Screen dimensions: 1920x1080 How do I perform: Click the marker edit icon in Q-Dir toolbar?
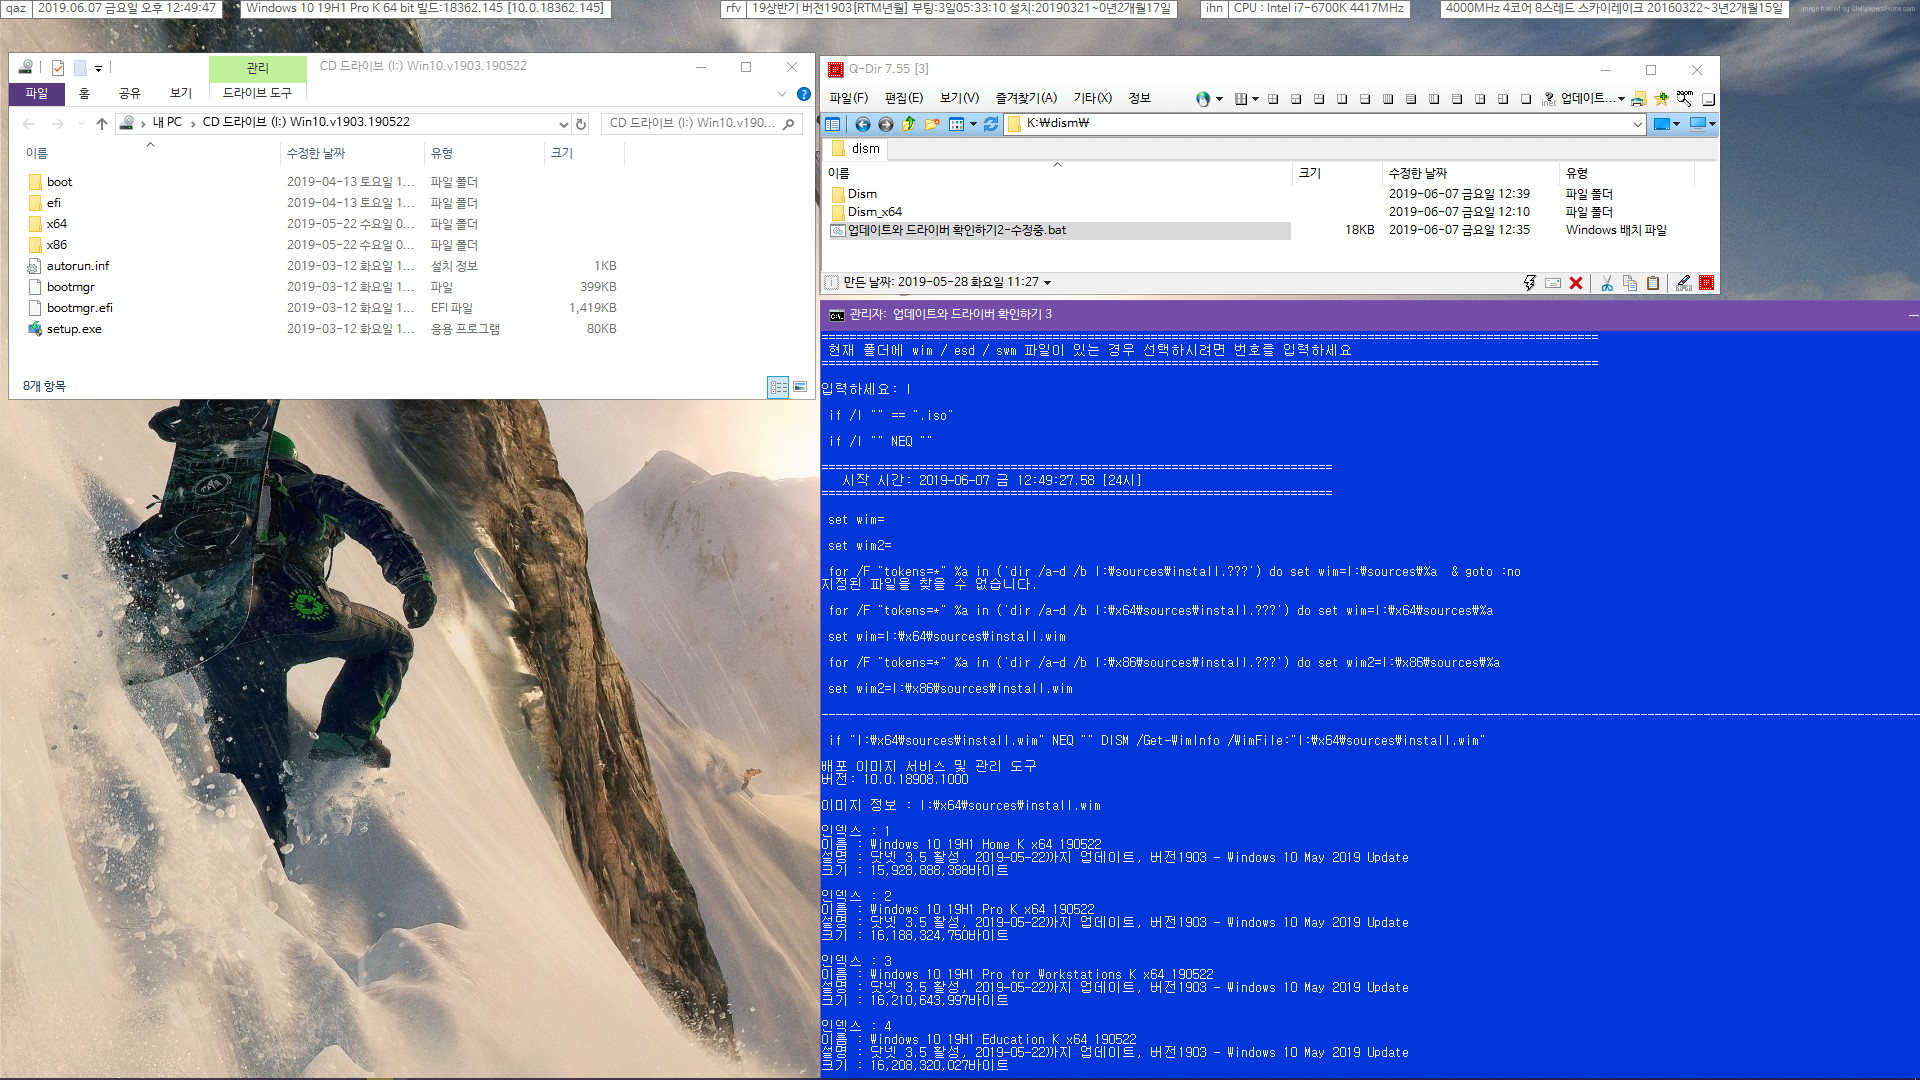click(1684, 283)
